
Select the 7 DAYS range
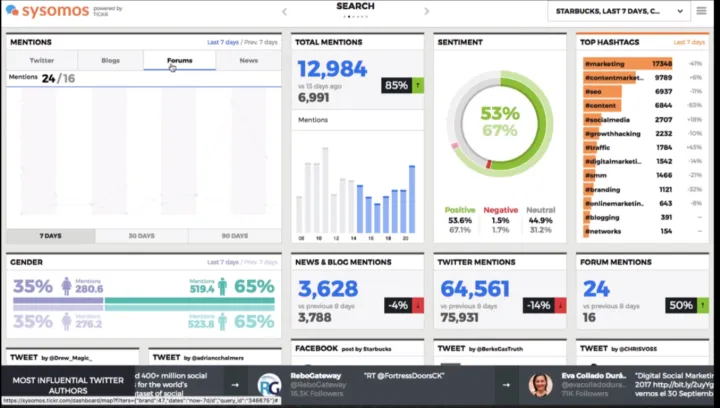click(51, 236)
